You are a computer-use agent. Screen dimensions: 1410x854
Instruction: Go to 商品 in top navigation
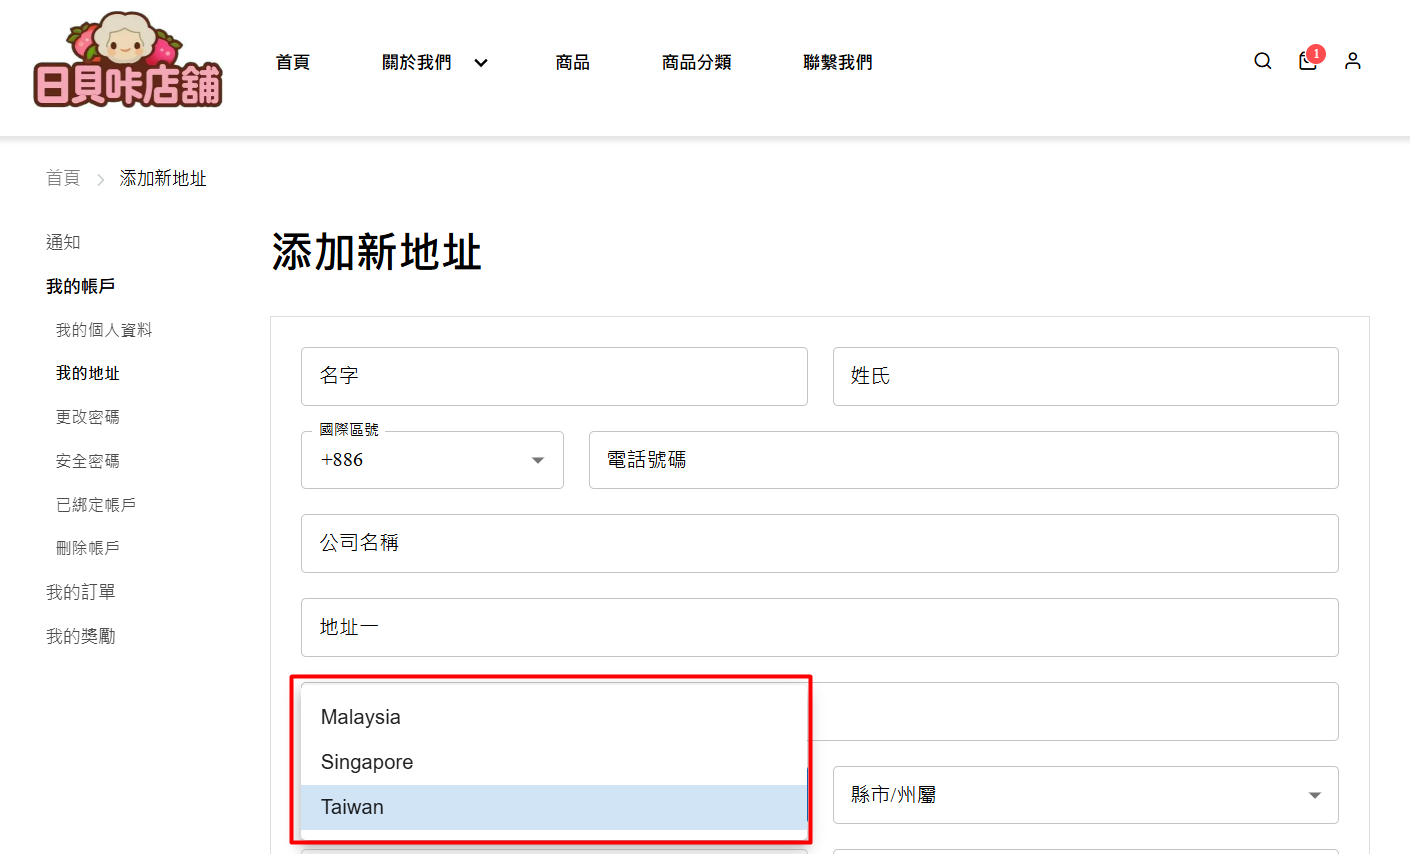(572, 62)
